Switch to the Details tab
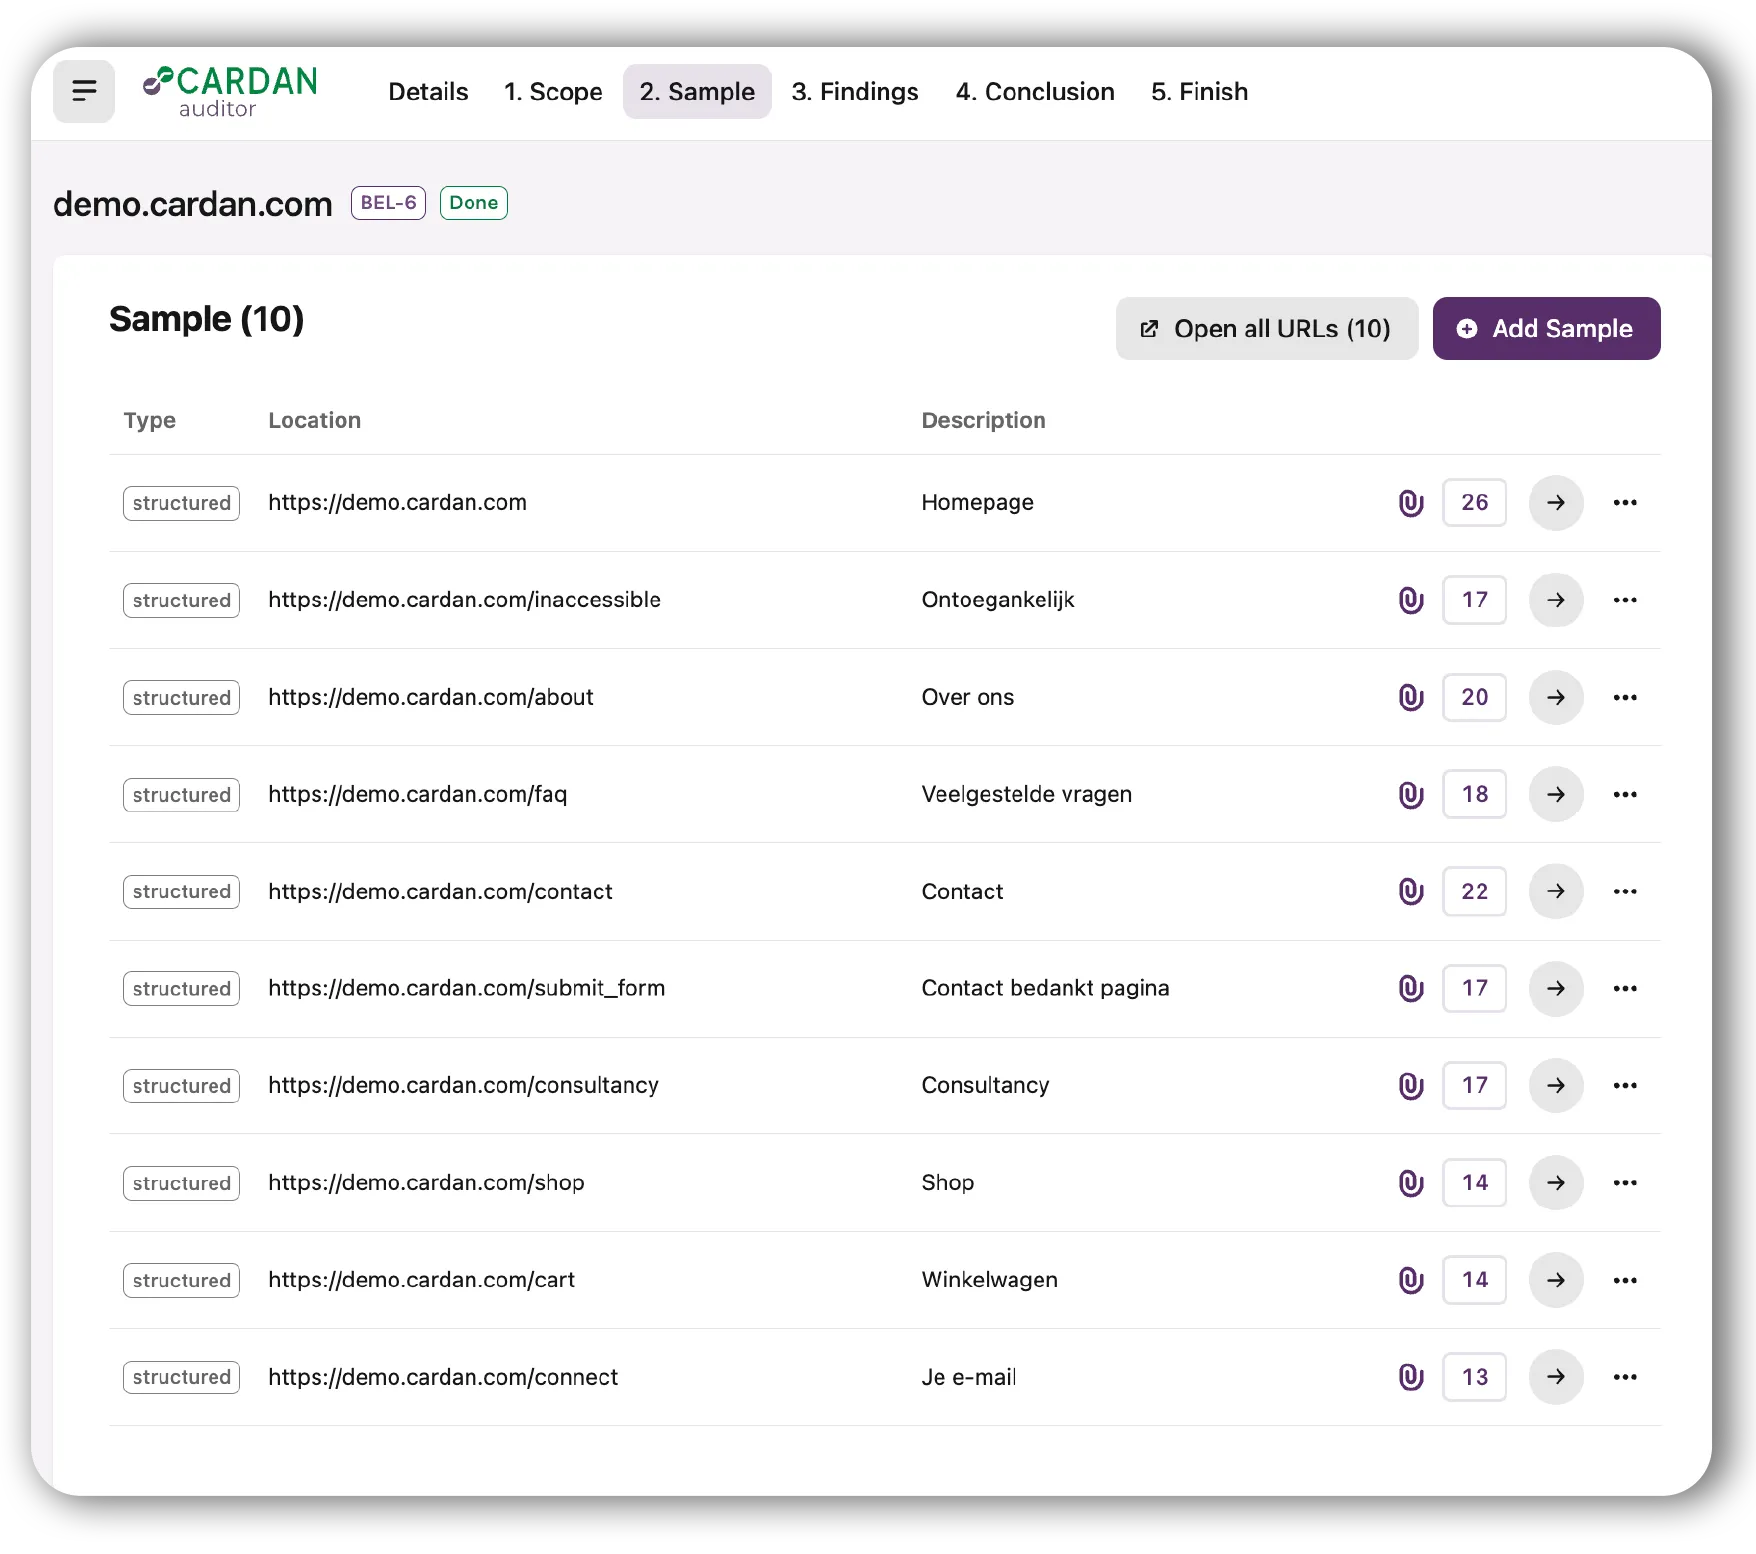This screenshot has width=1756, height=1554. click(428, 92)
